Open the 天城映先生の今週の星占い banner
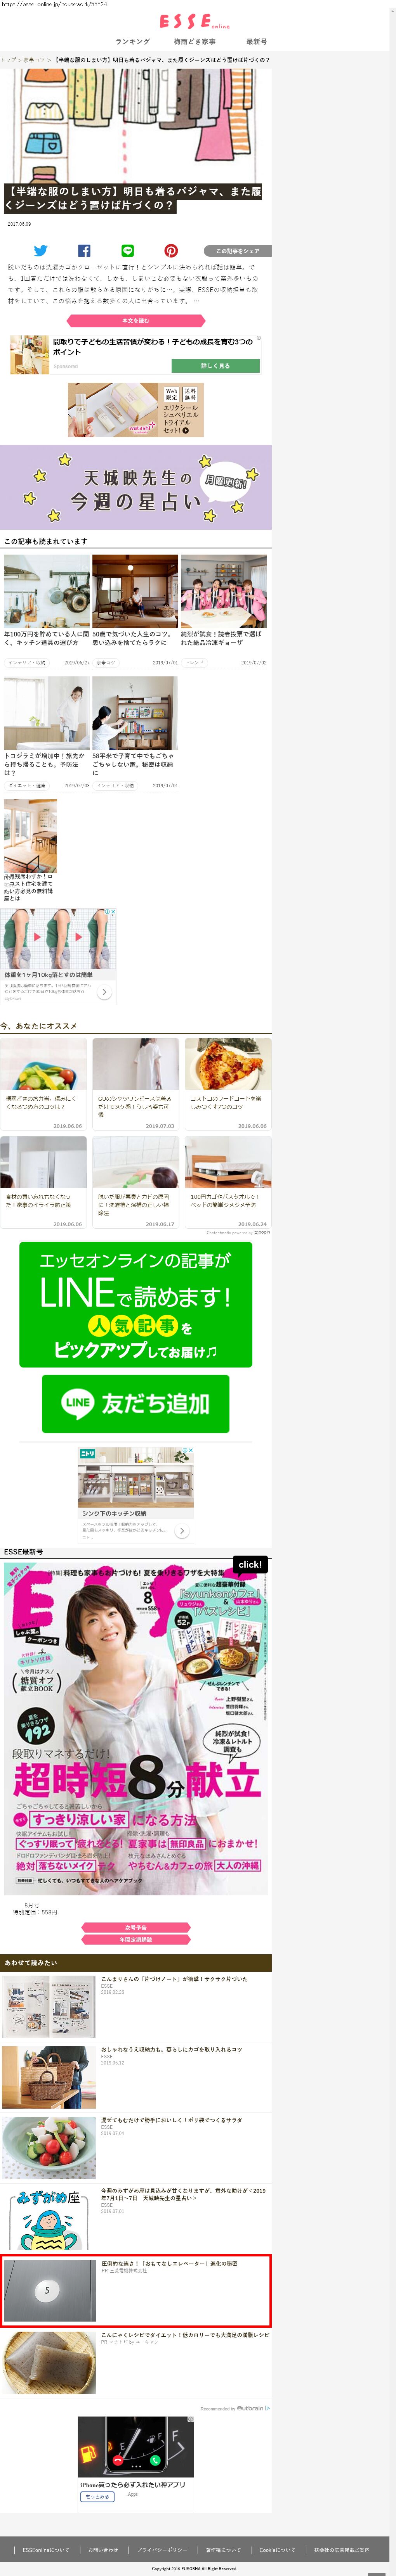 point(136,487)
